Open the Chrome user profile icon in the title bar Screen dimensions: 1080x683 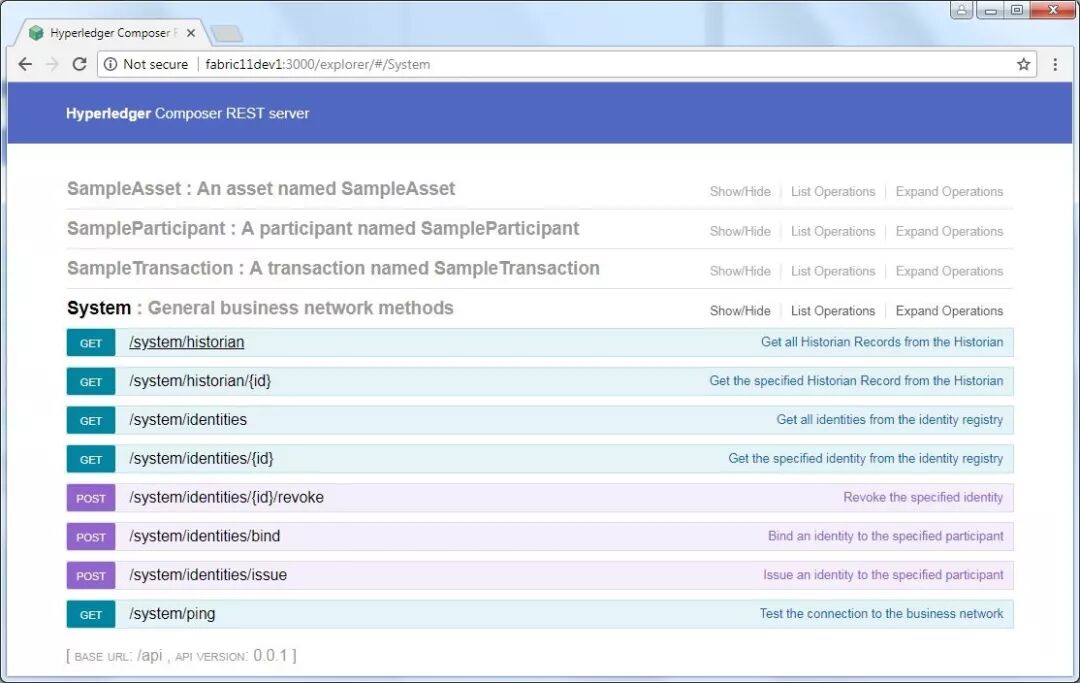962,10
